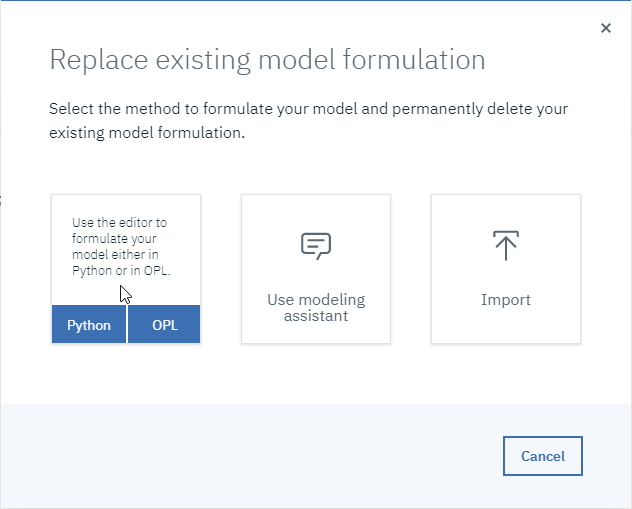This screenshot has width=632, height=509.
Task: Select the "Use modeling assistant" label
Action: (x=316, y=307)
